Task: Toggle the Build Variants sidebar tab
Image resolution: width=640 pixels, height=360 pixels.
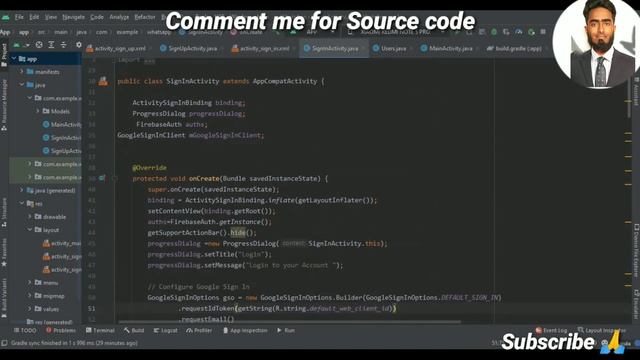Action: click(4, 298)
